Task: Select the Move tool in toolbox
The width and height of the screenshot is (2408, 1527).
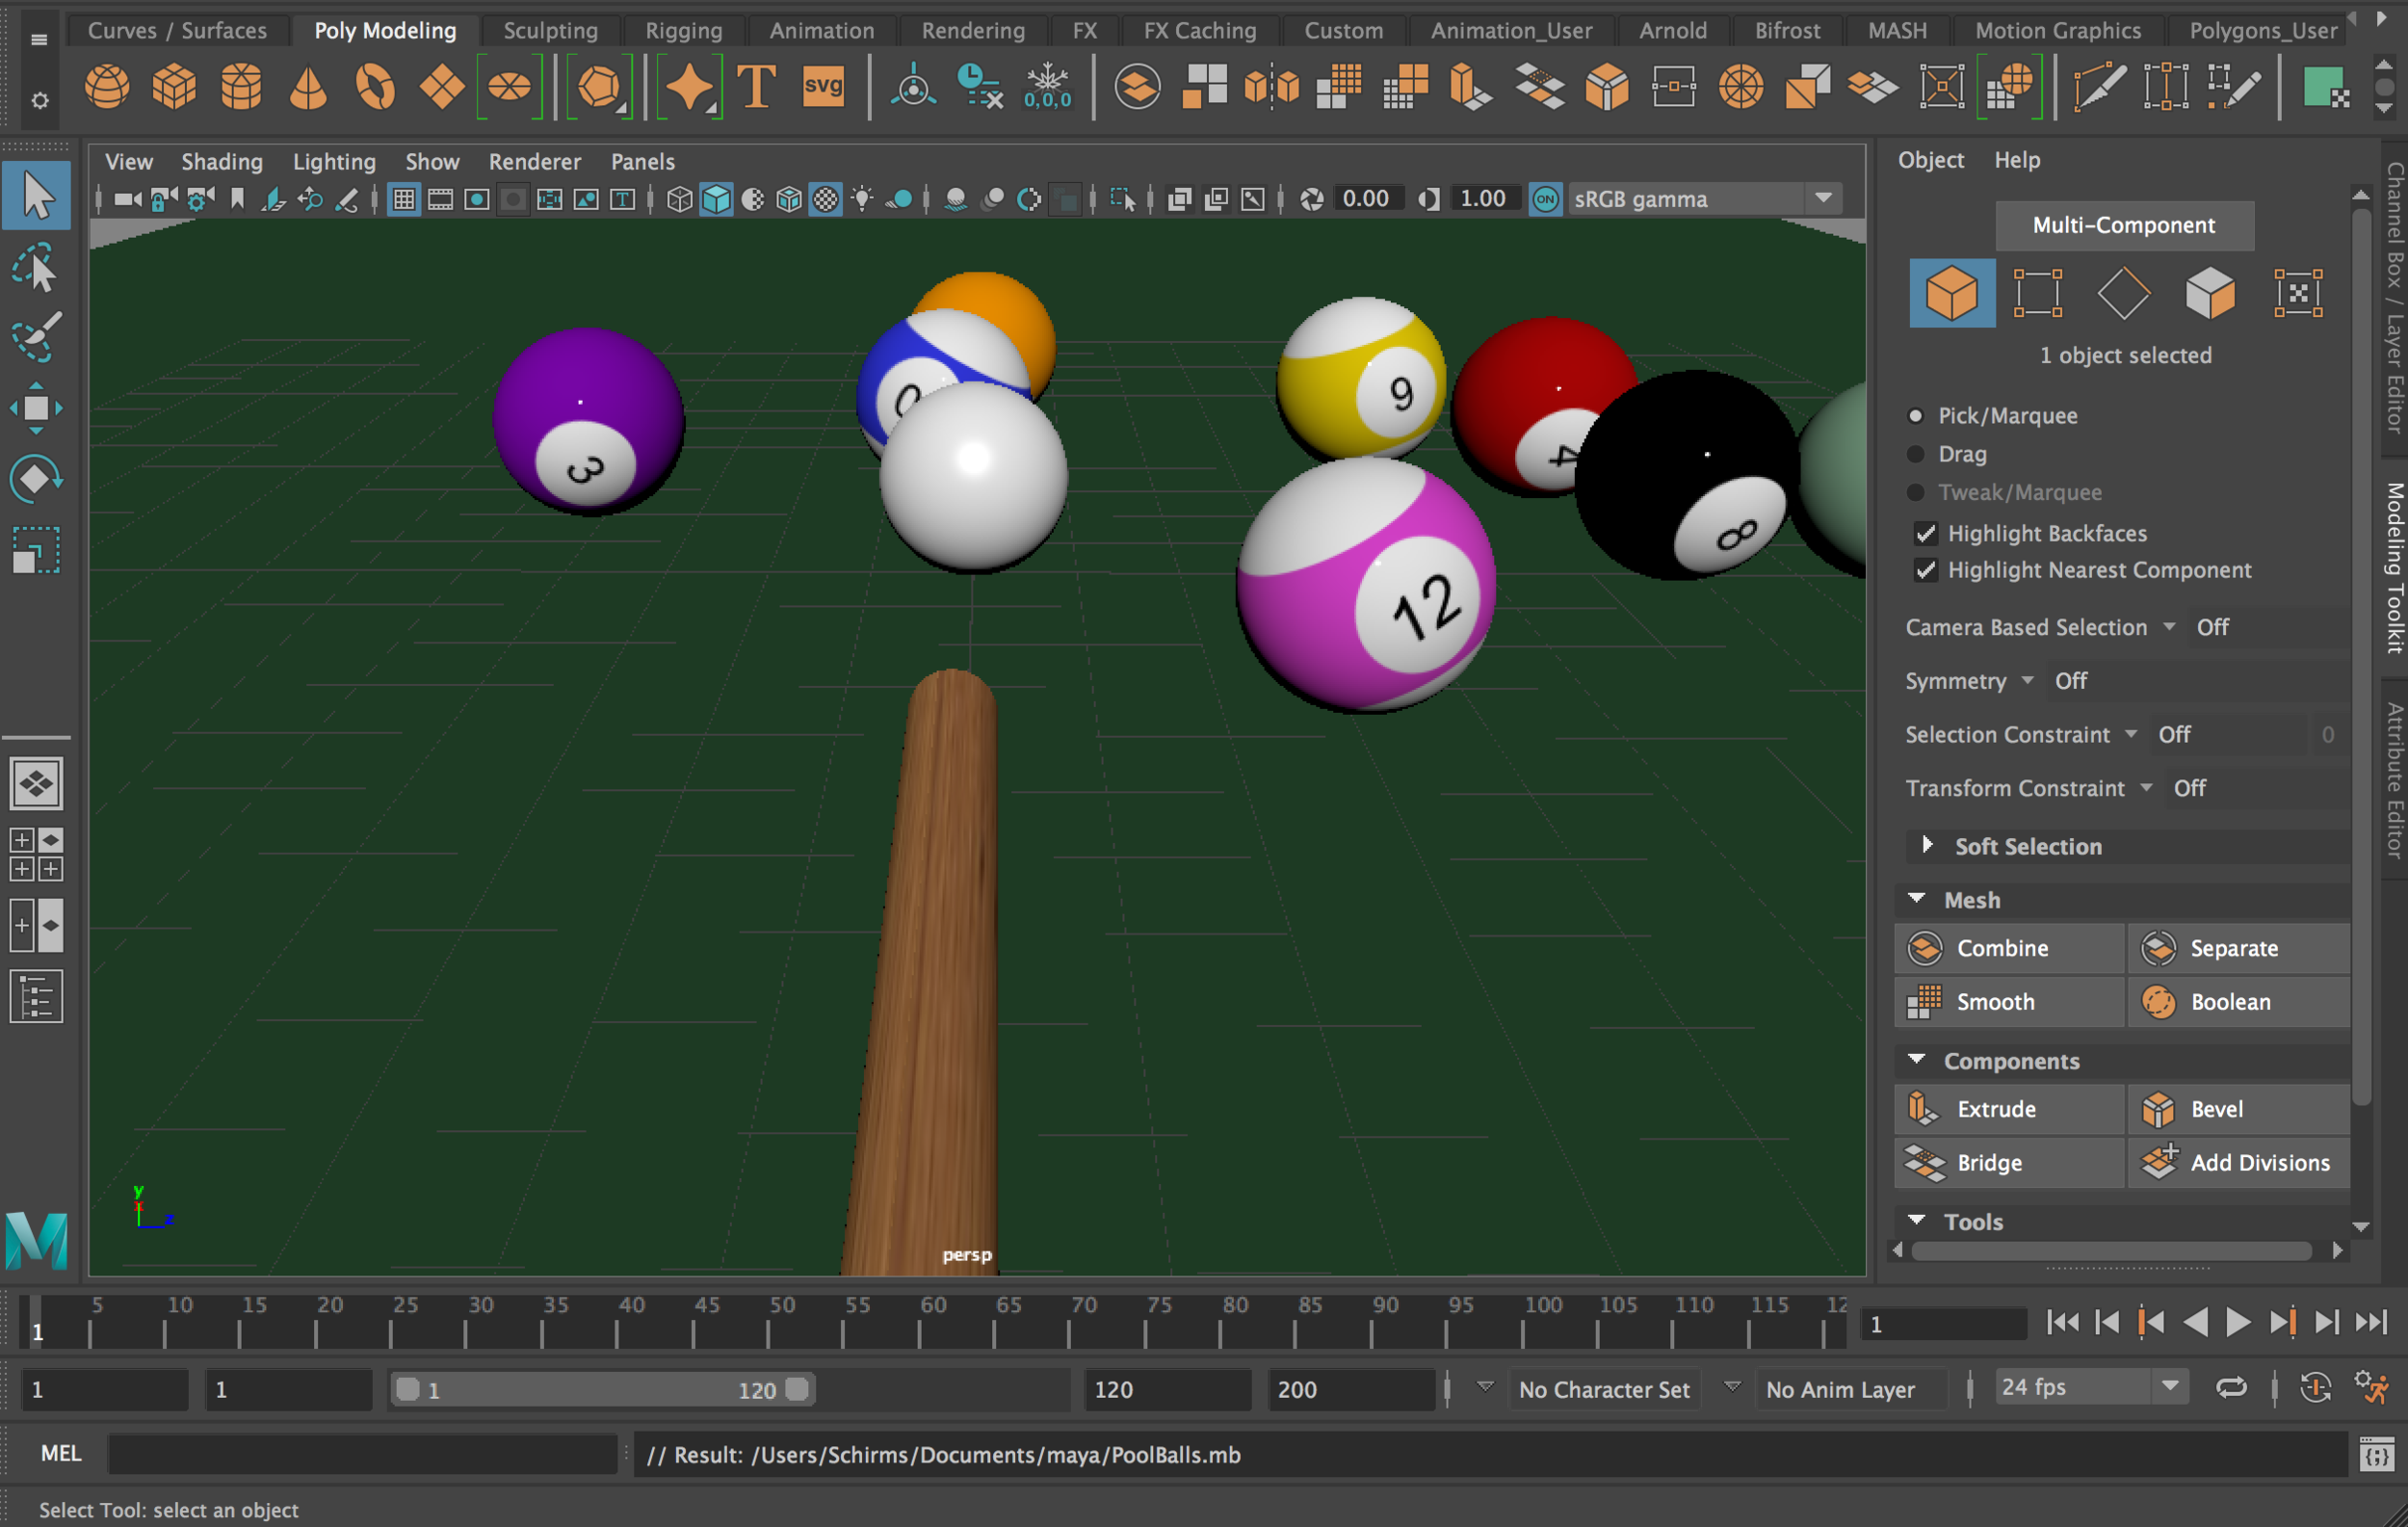Action: [36, 408]
